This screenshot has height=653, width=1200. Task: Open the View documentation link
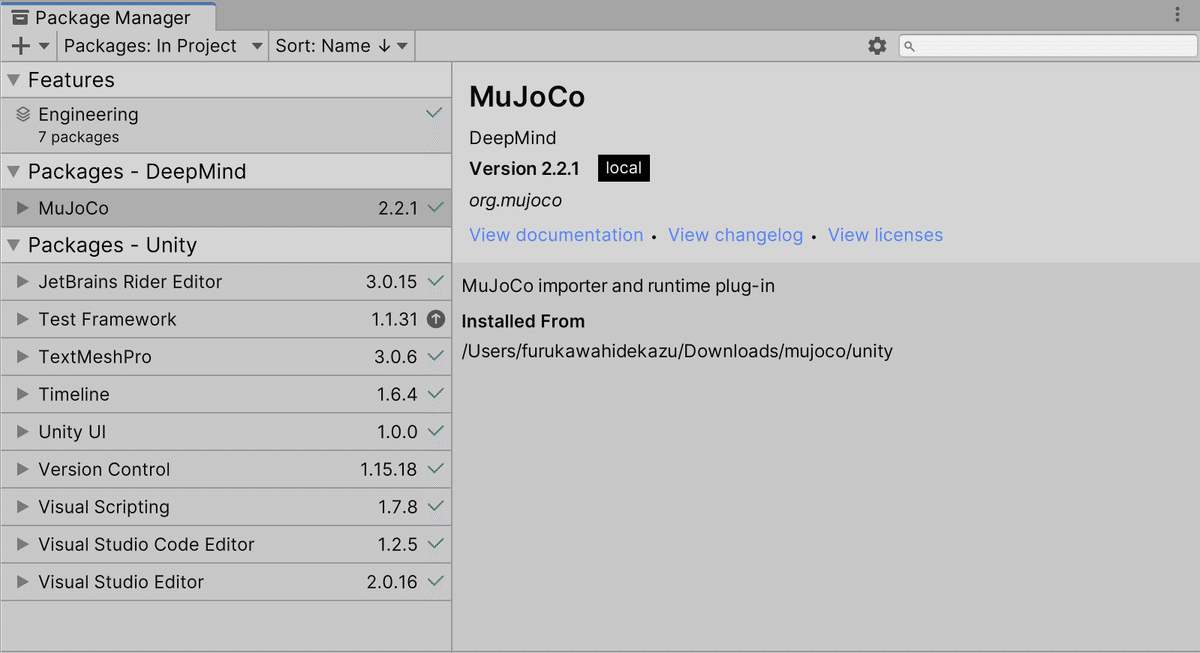[556, 235]
